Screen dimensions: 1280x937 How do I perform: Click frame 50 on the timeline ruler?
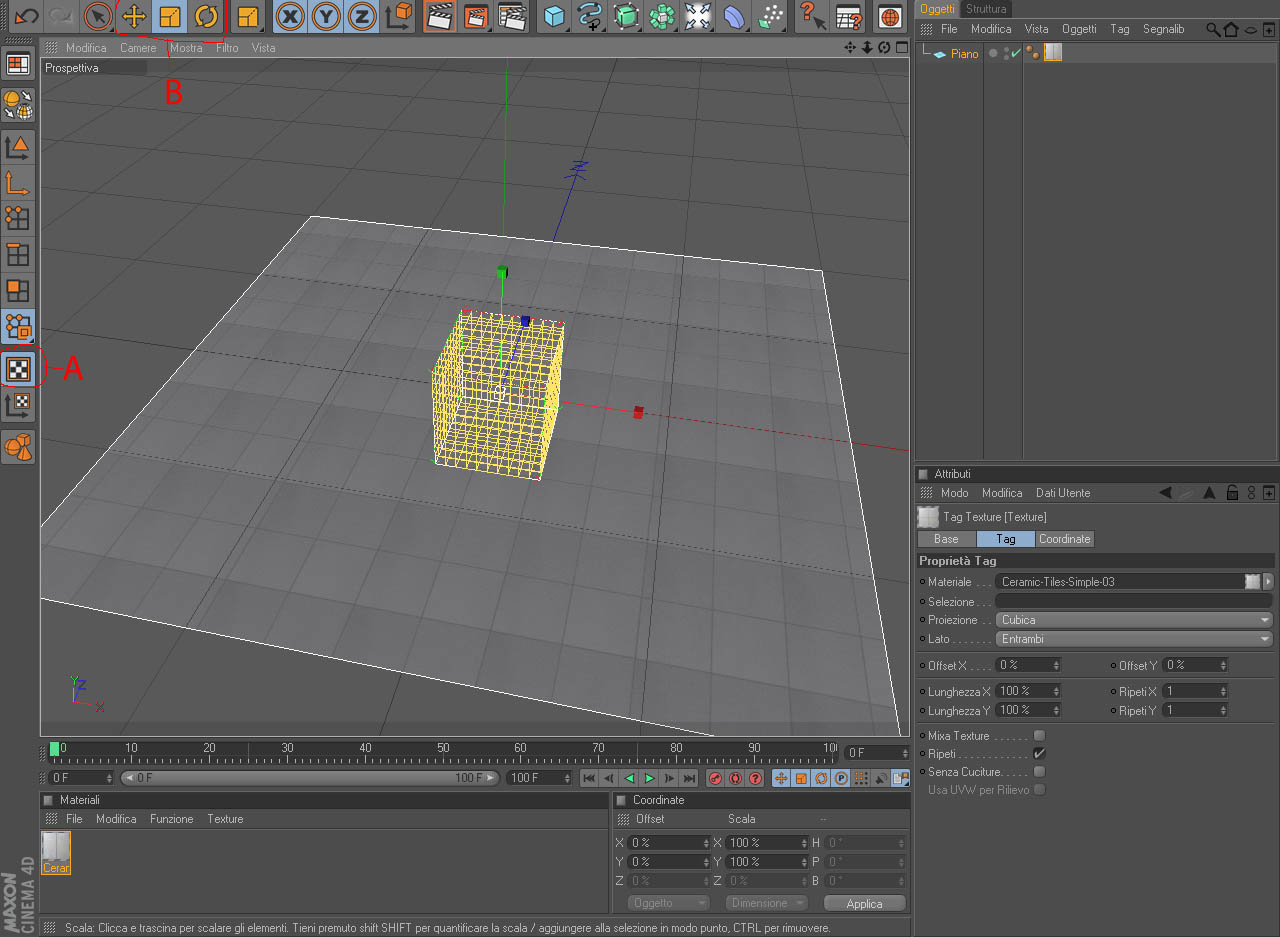point(443,748)
